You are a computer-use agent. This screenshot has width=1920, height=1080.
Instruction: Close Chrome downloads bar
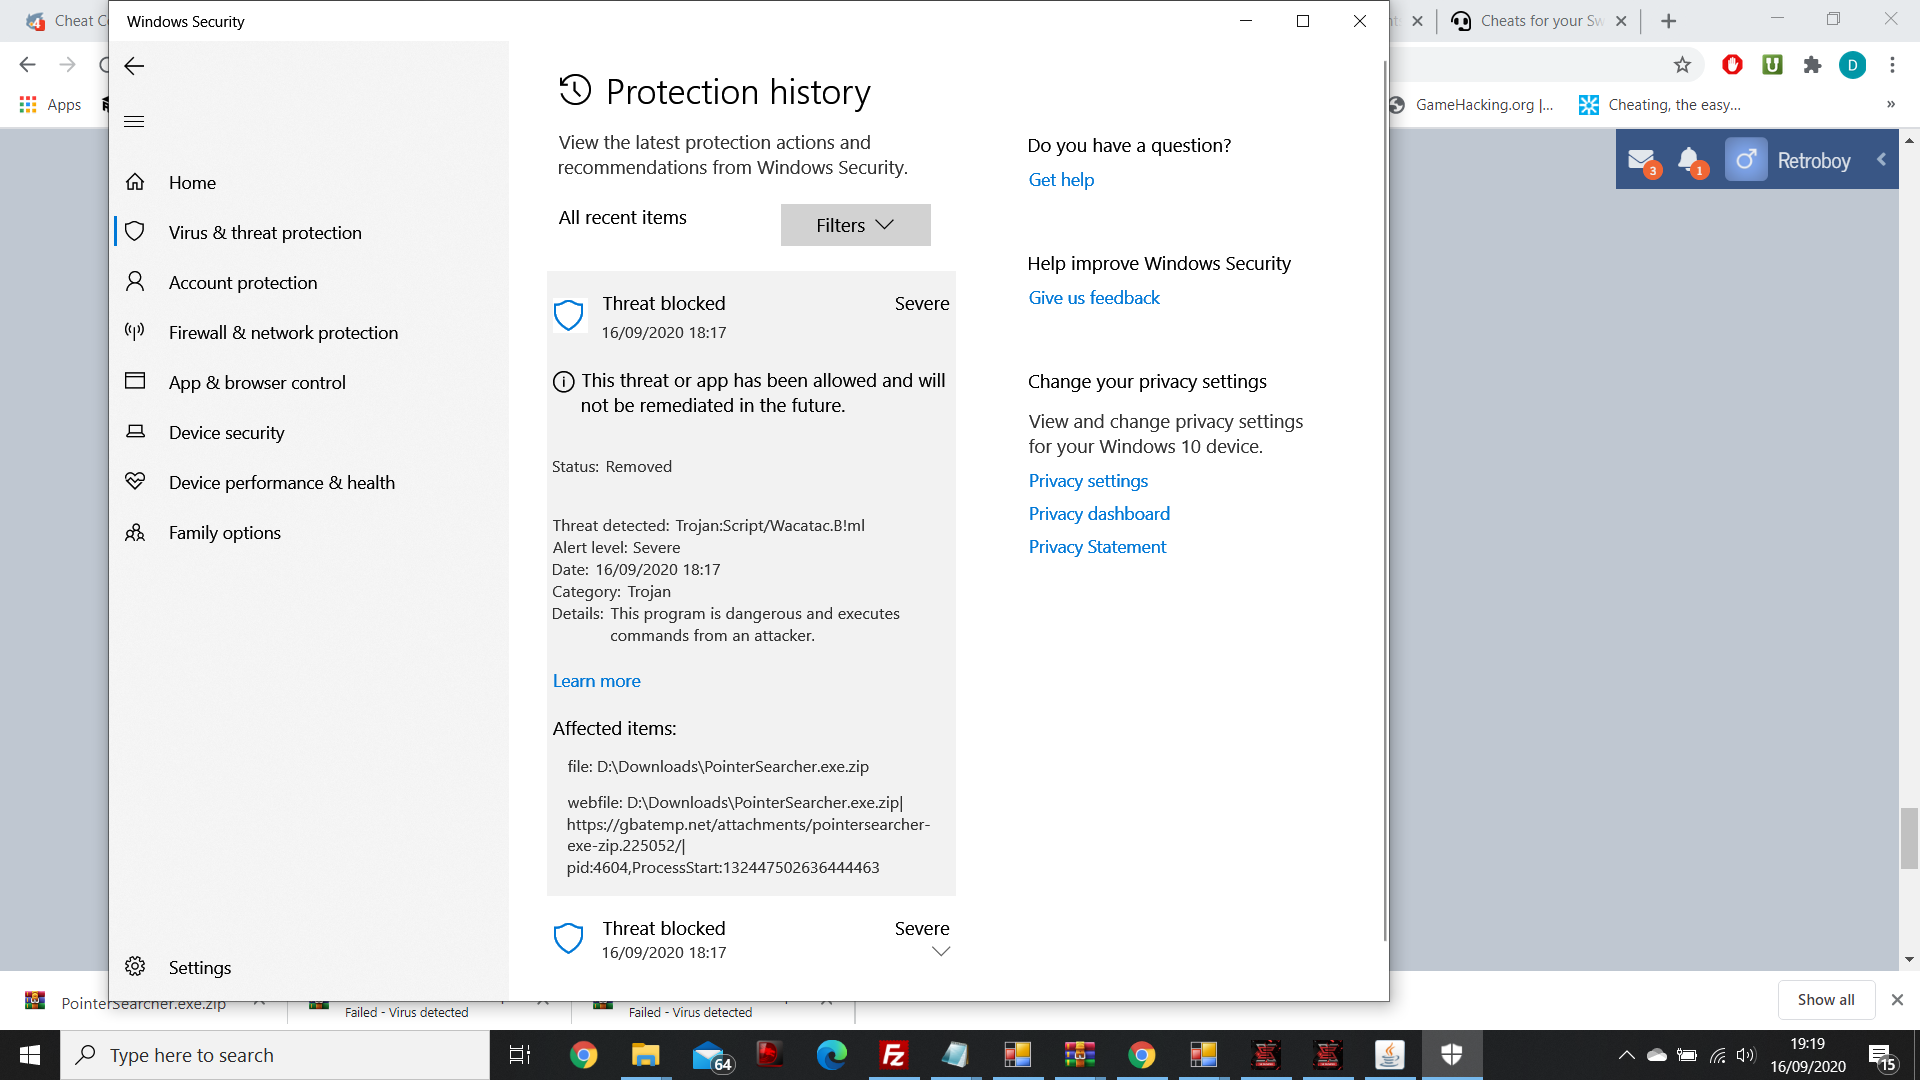tap(1897, 1000)
